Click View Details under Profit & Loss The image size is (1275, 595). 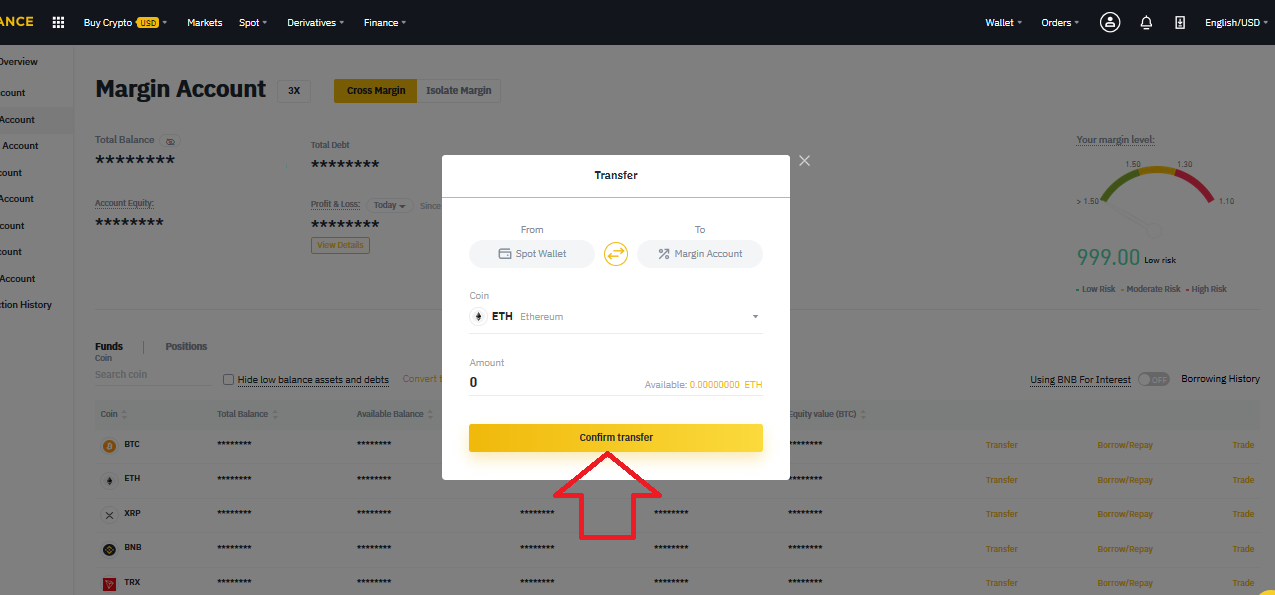point(340,245)
